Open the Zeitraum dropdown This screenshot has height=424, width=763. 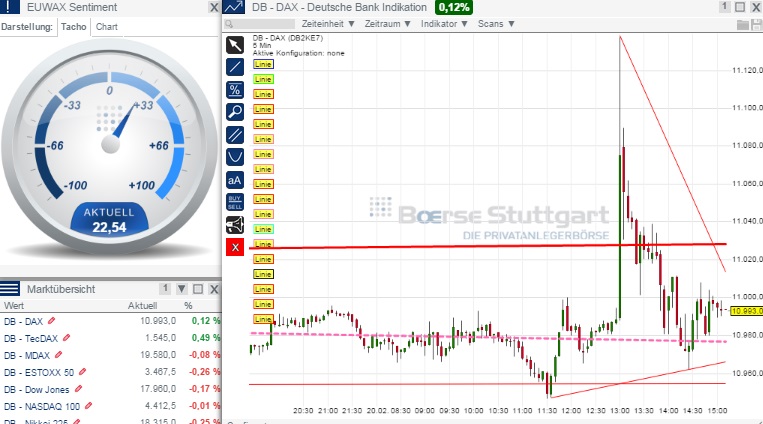[387, 24]
